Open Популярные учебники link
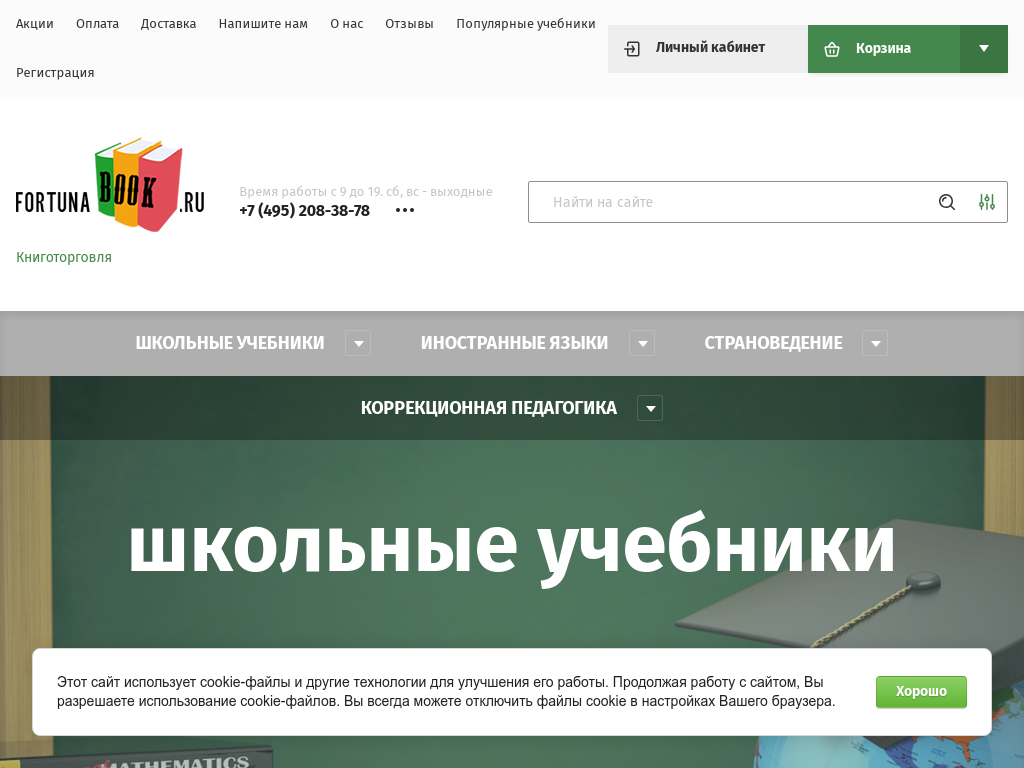 526,24
